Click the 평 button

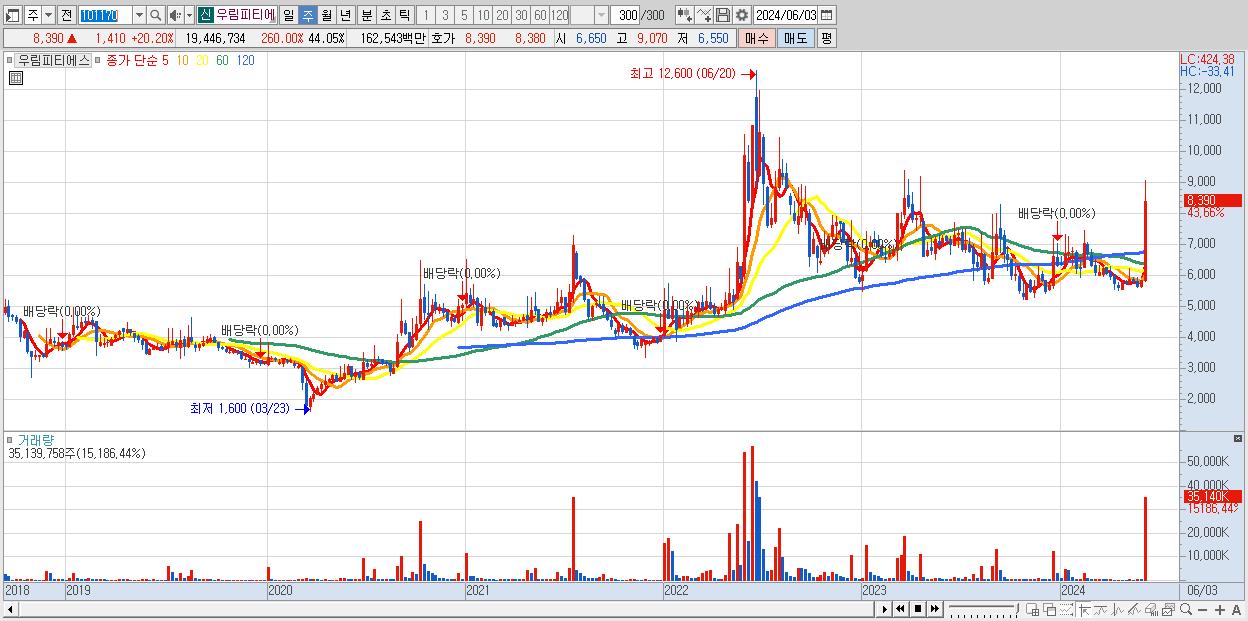826,38
